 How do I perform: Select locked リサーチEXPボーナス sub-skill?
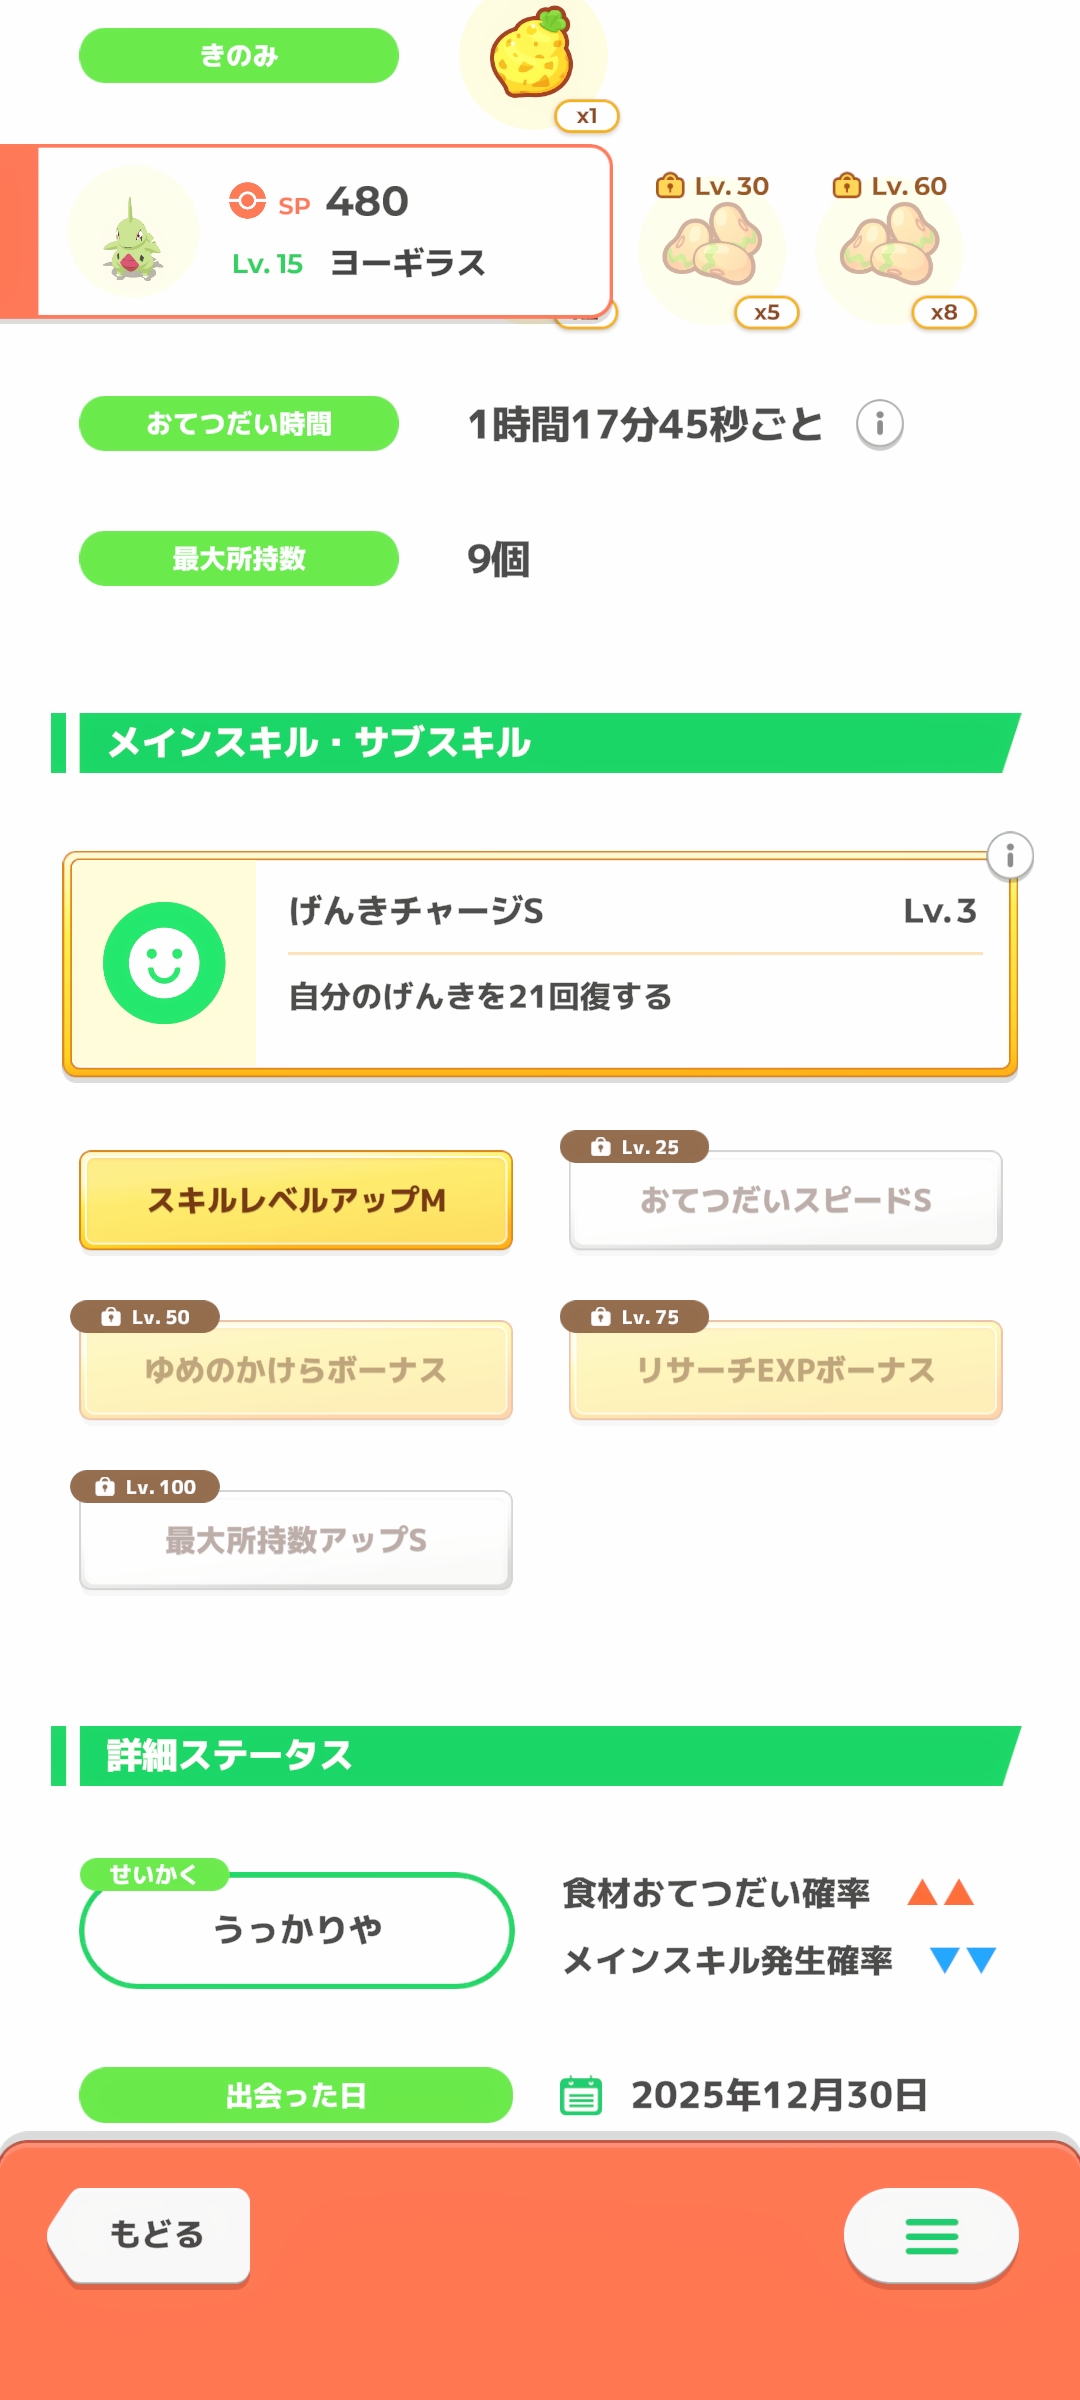click(x=786, y=1370)
